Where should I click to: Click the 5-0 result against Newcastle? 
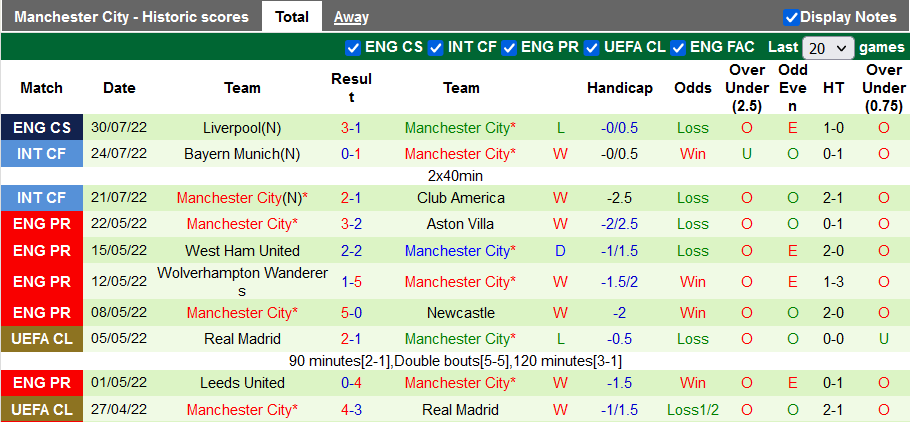[351, 313]
